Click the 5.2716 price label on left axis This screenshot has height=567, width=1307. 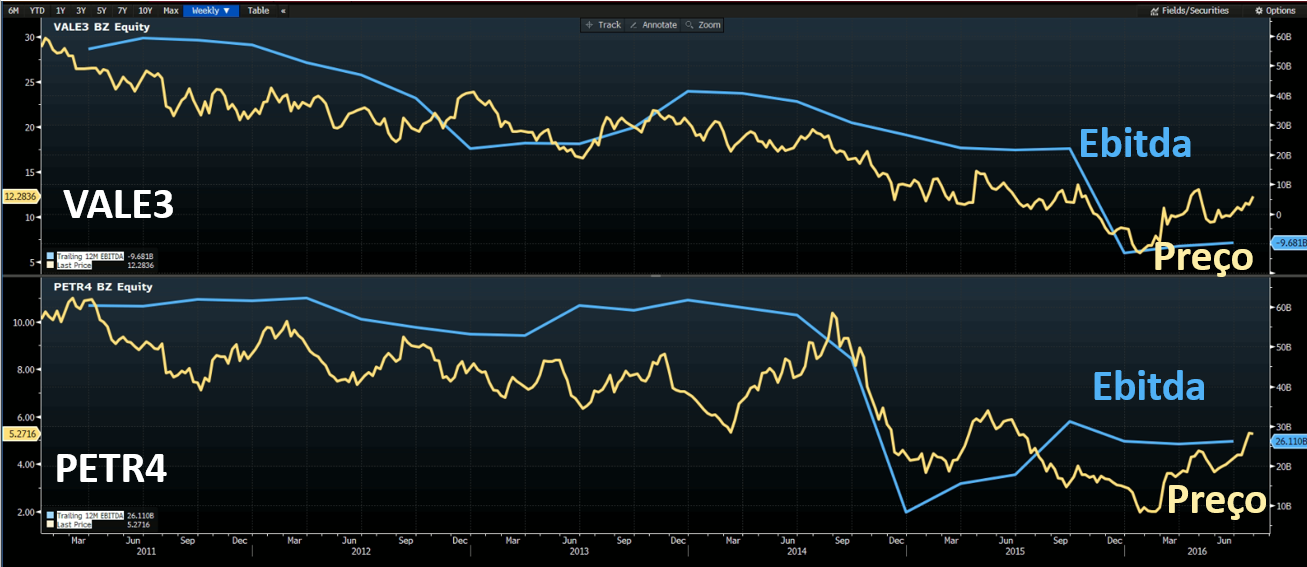point(19,434)
